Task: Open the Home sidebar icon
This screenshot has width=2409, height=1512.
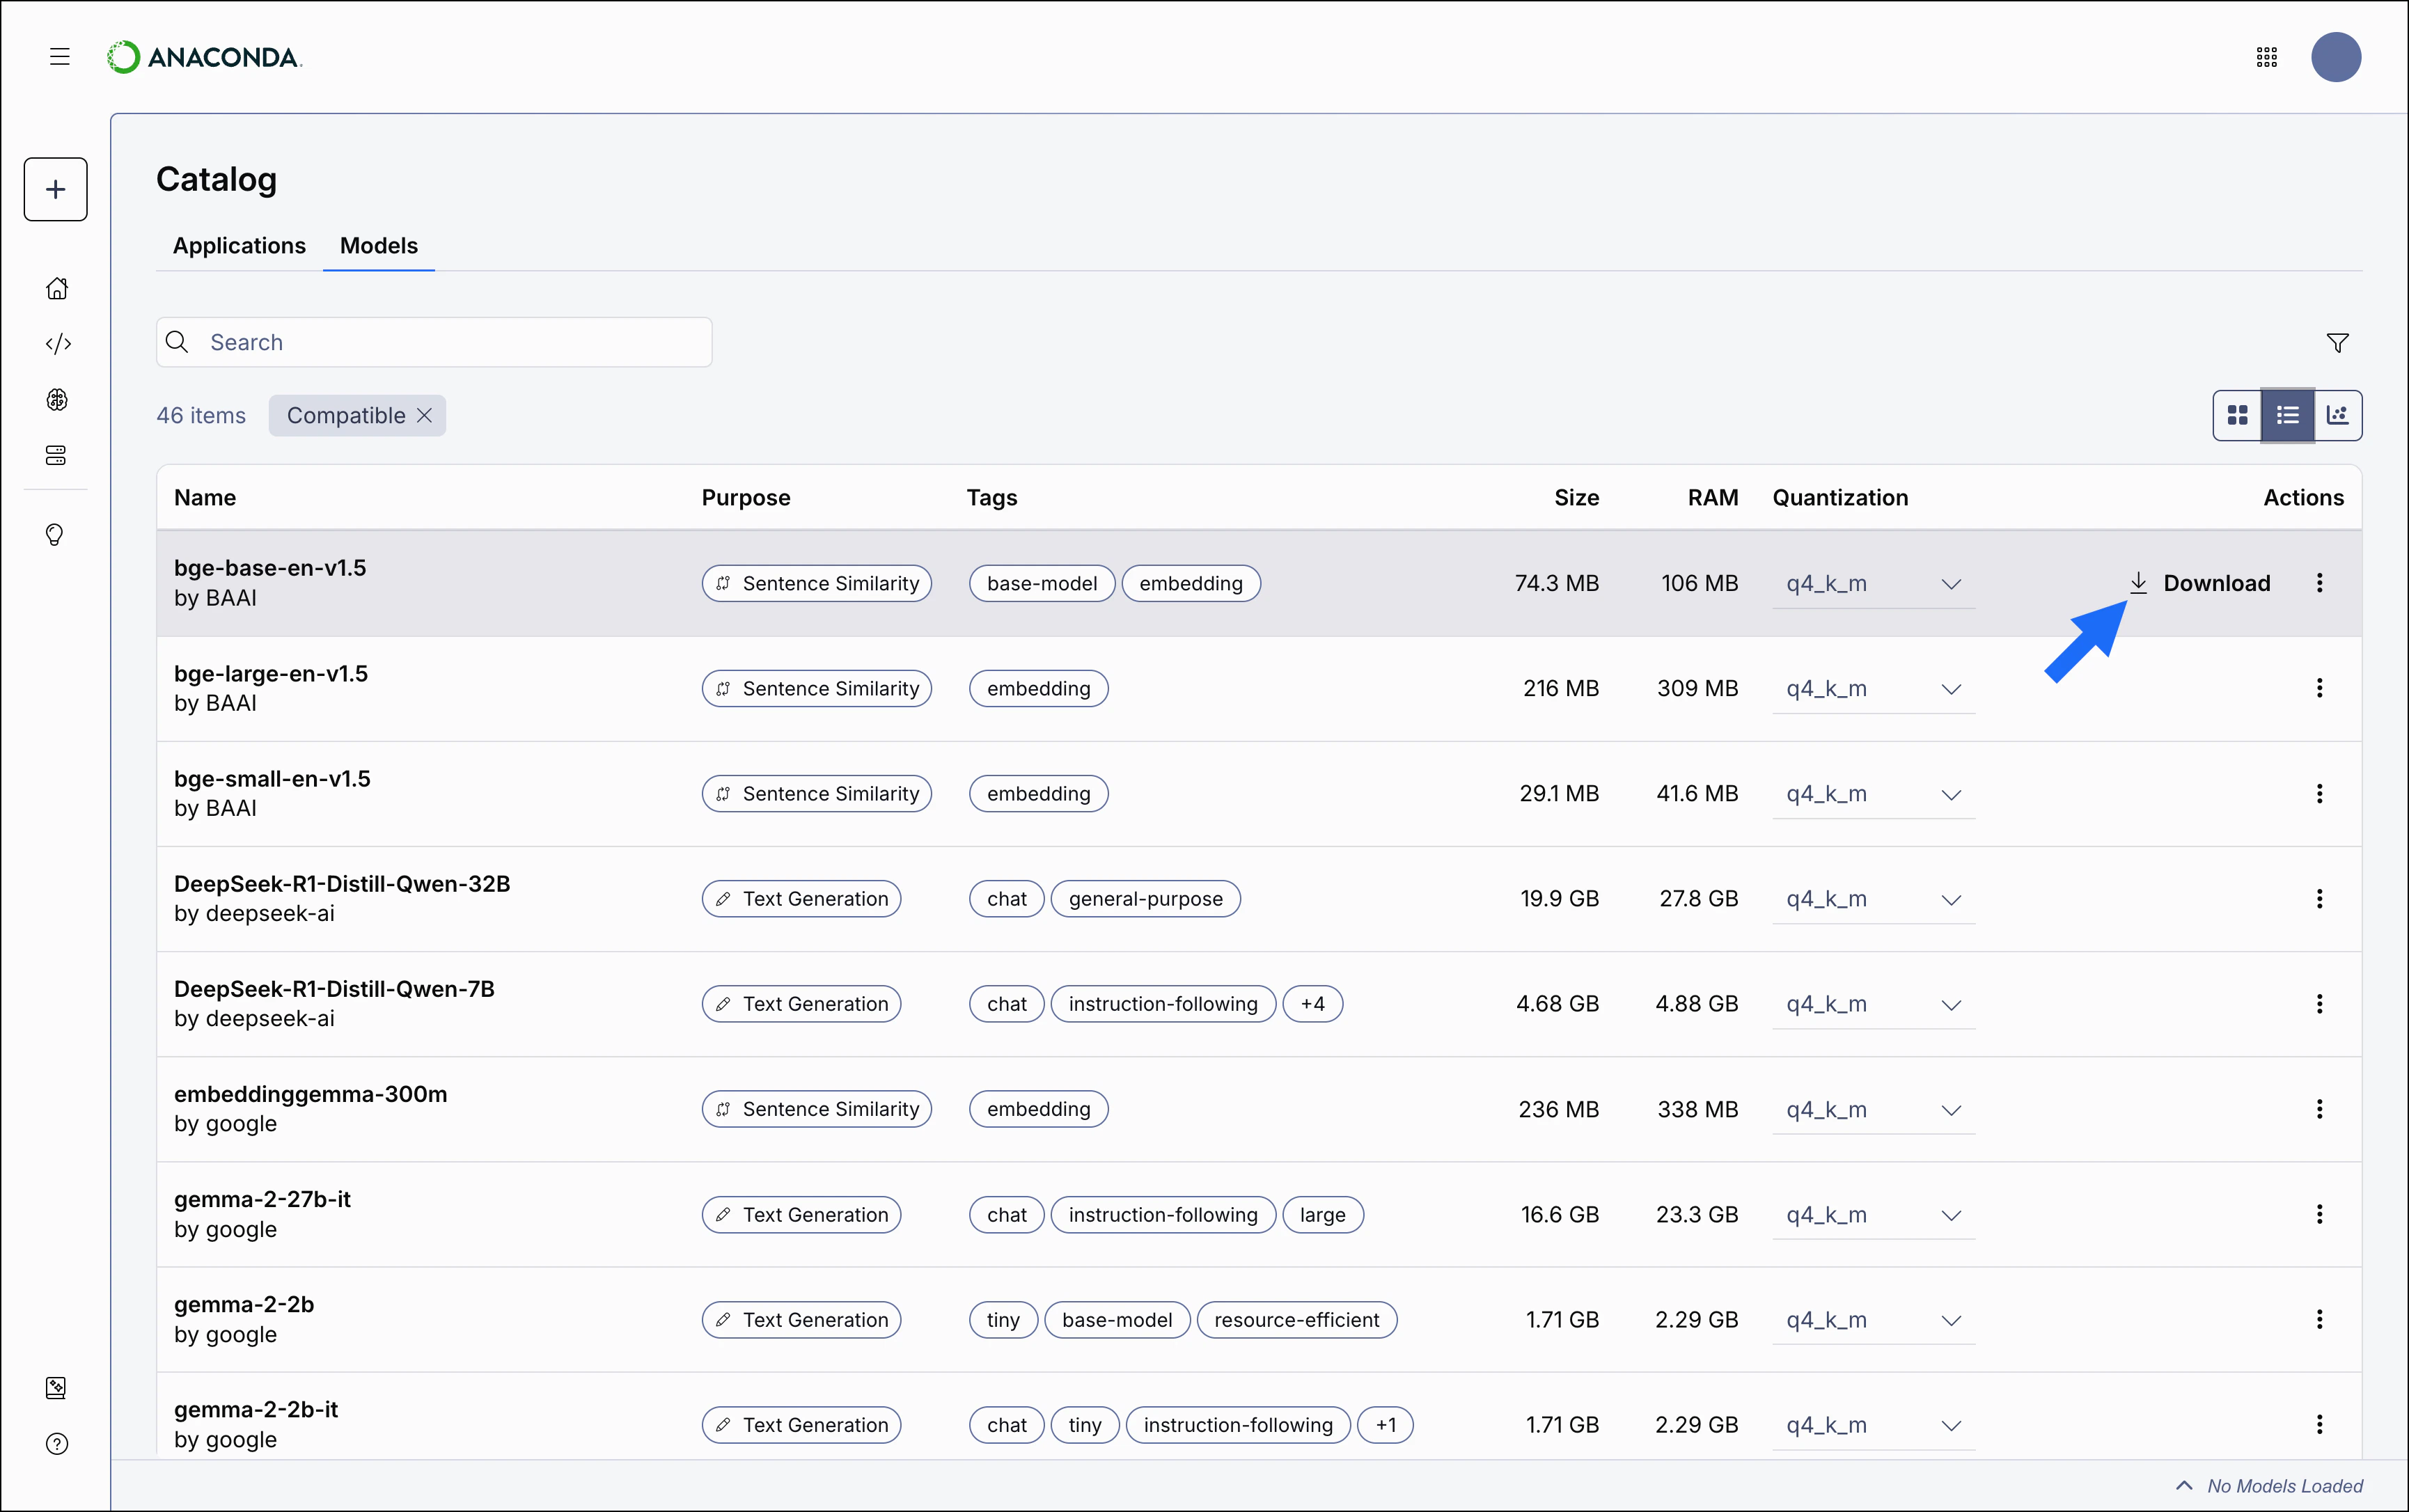Action: click(x=57, y=288)
